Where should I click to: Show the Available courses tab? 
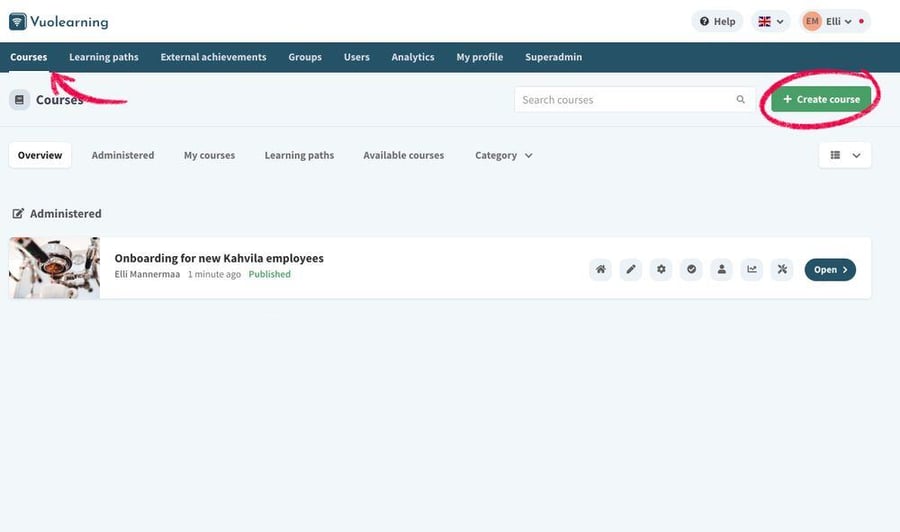[404, 155]
